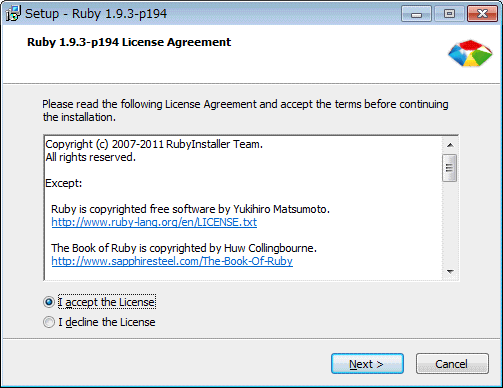Click the Next > button
Image resolution: width=503 pixels, height=388 pixels.
click(x=367, y=364)
